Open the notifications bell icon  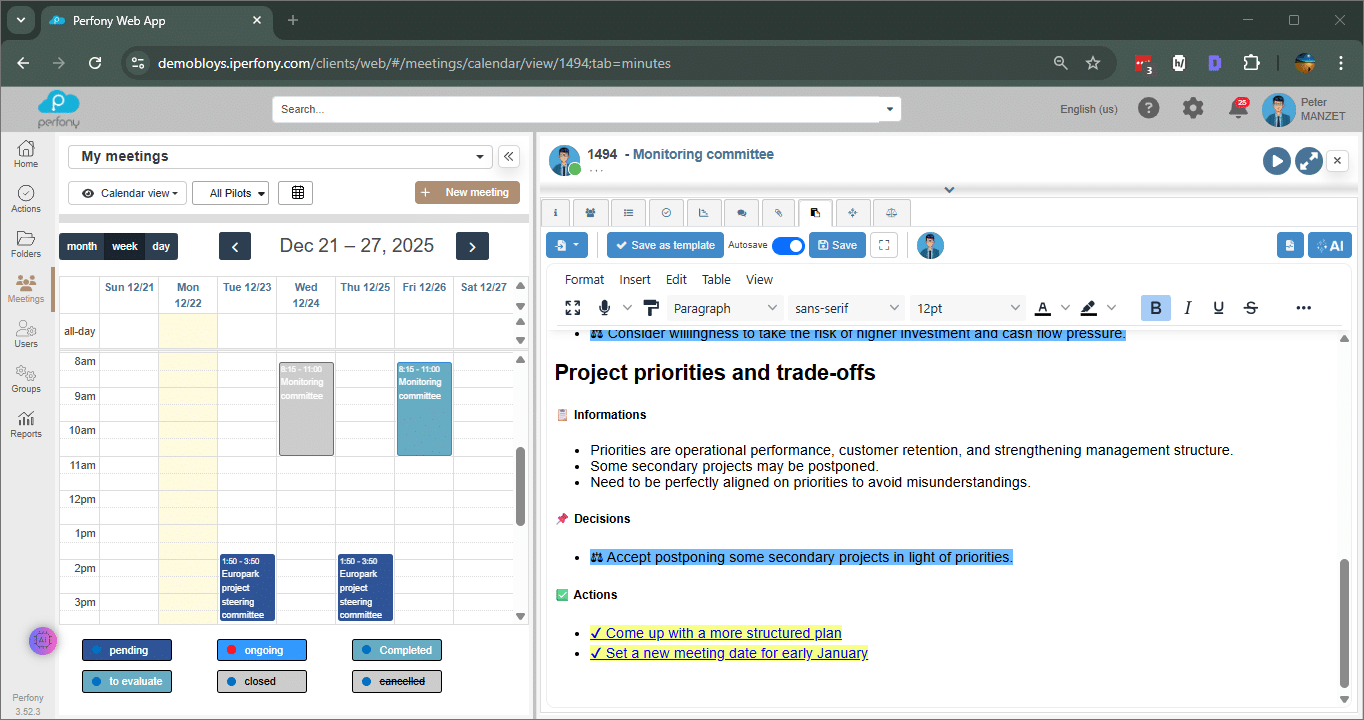tap(1237, 108)
